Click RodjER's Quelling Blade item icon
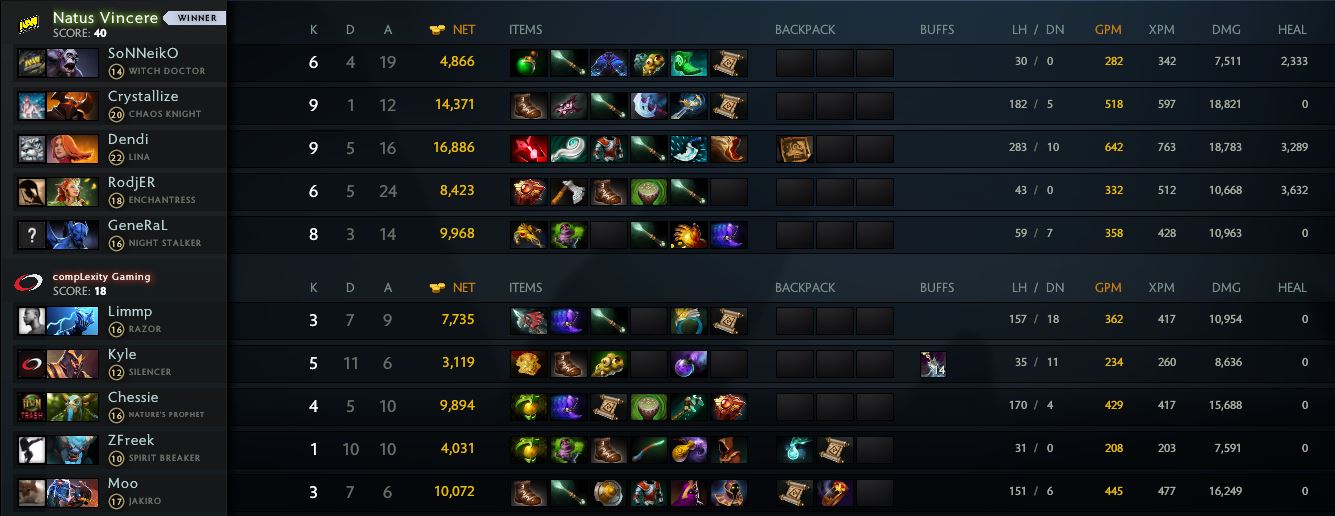 569,192
